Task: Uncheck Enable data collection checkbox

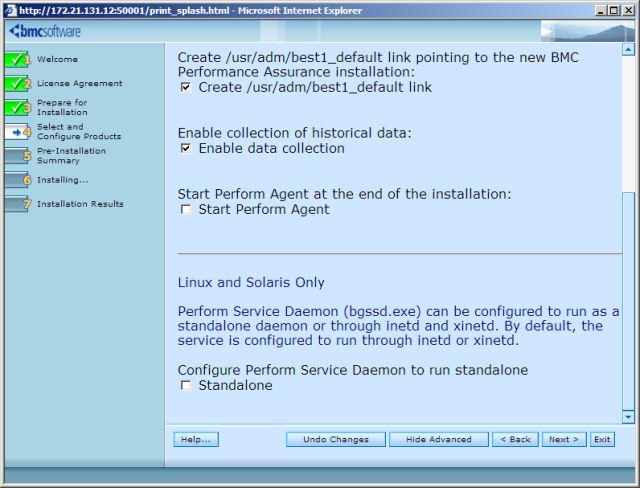Action: click(x=186, y=149)
